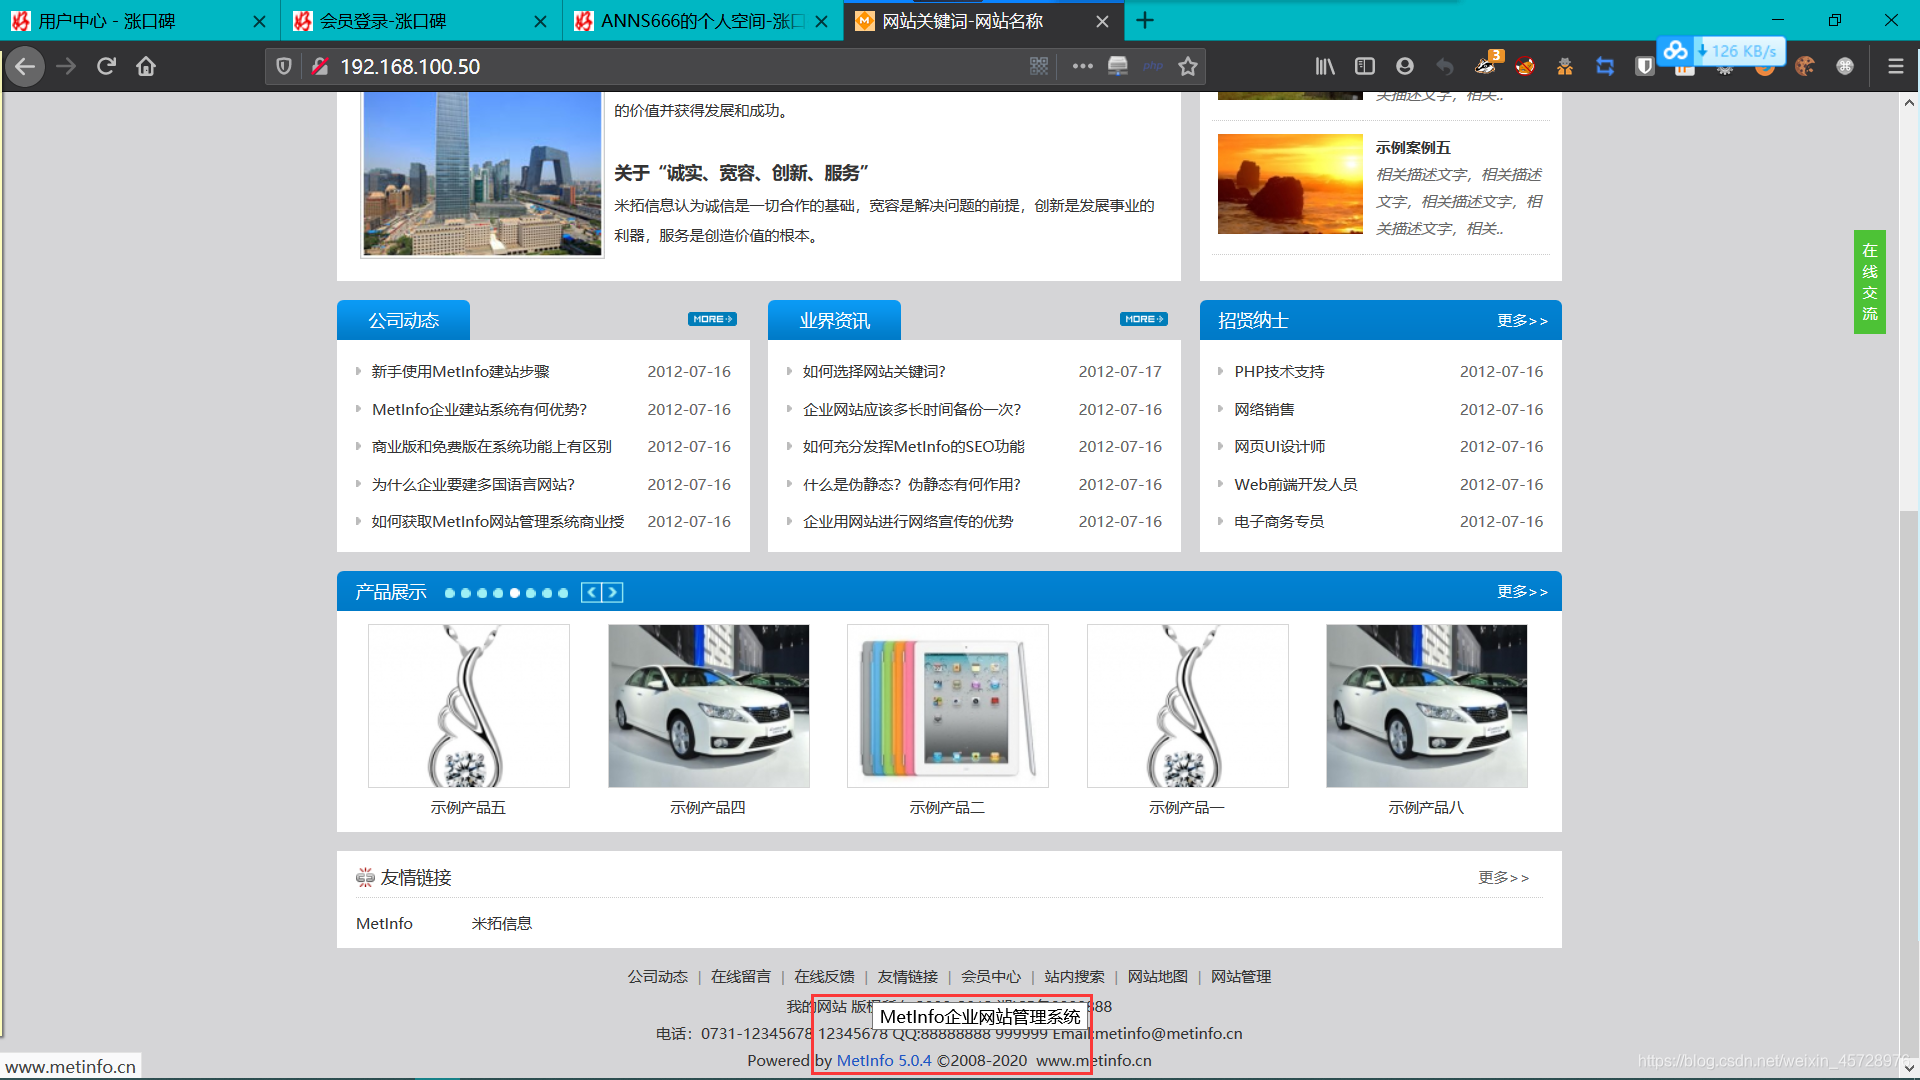Click blue sync arrows extension icon

click(1605, 66)
